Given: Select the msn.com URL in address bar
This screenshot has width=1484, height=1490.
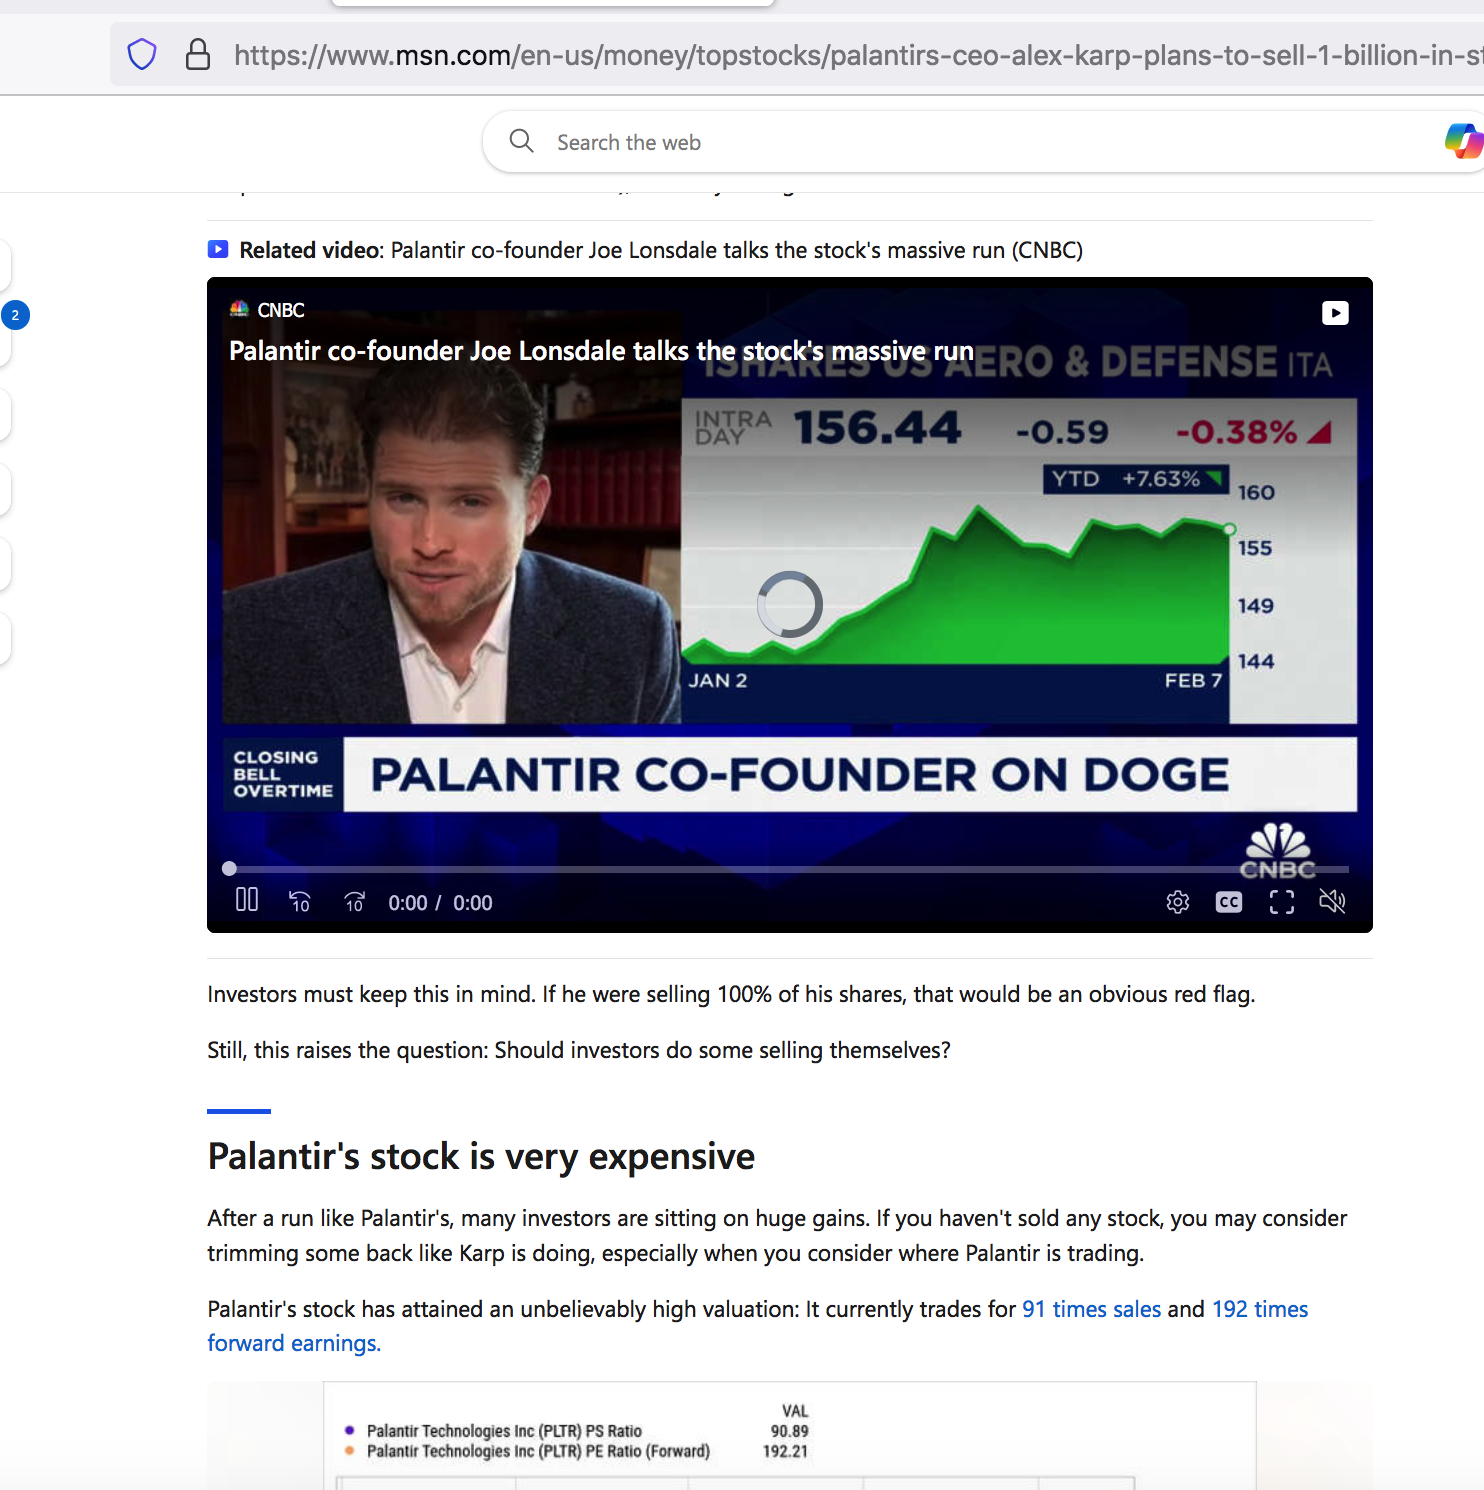Looking at the screenshot, I should pos(858,55).
